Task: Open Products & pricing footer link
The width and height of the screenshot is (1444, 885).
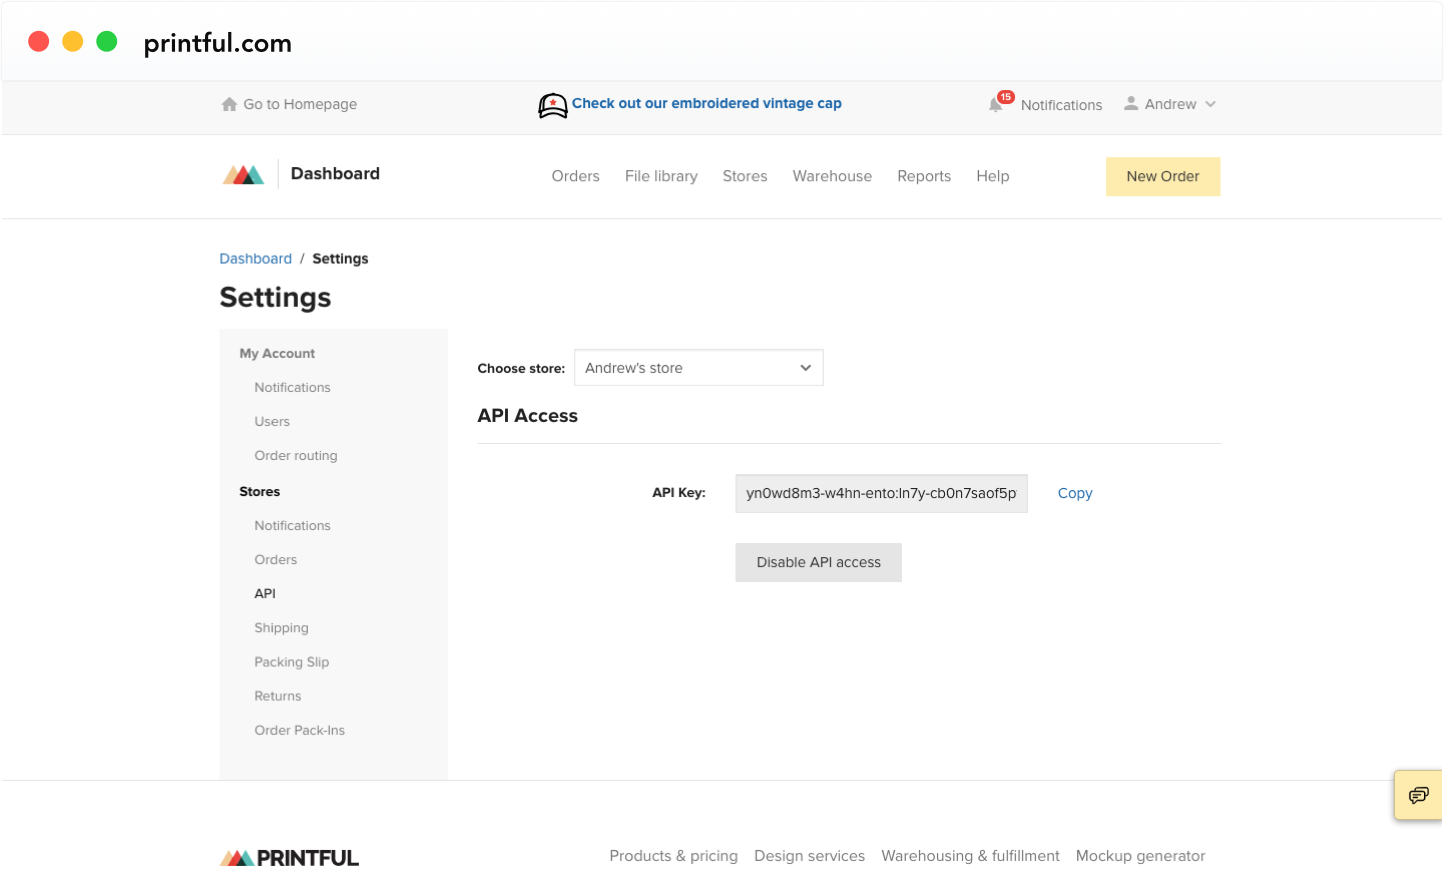Action: tap(674, 856)
